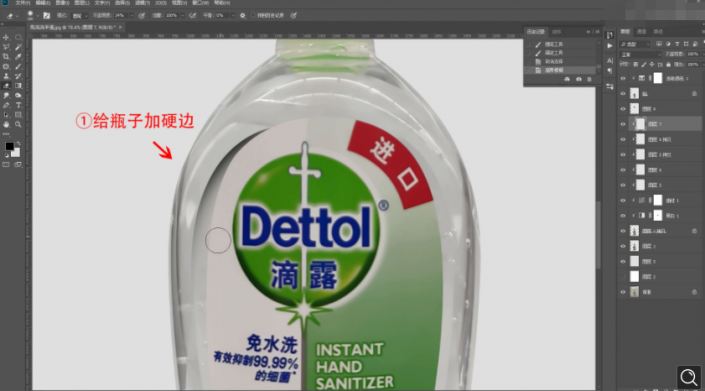Select the Elliptical Marquee tool
The width and height of the screenshot is (705, 391).
tap(18, 37)
